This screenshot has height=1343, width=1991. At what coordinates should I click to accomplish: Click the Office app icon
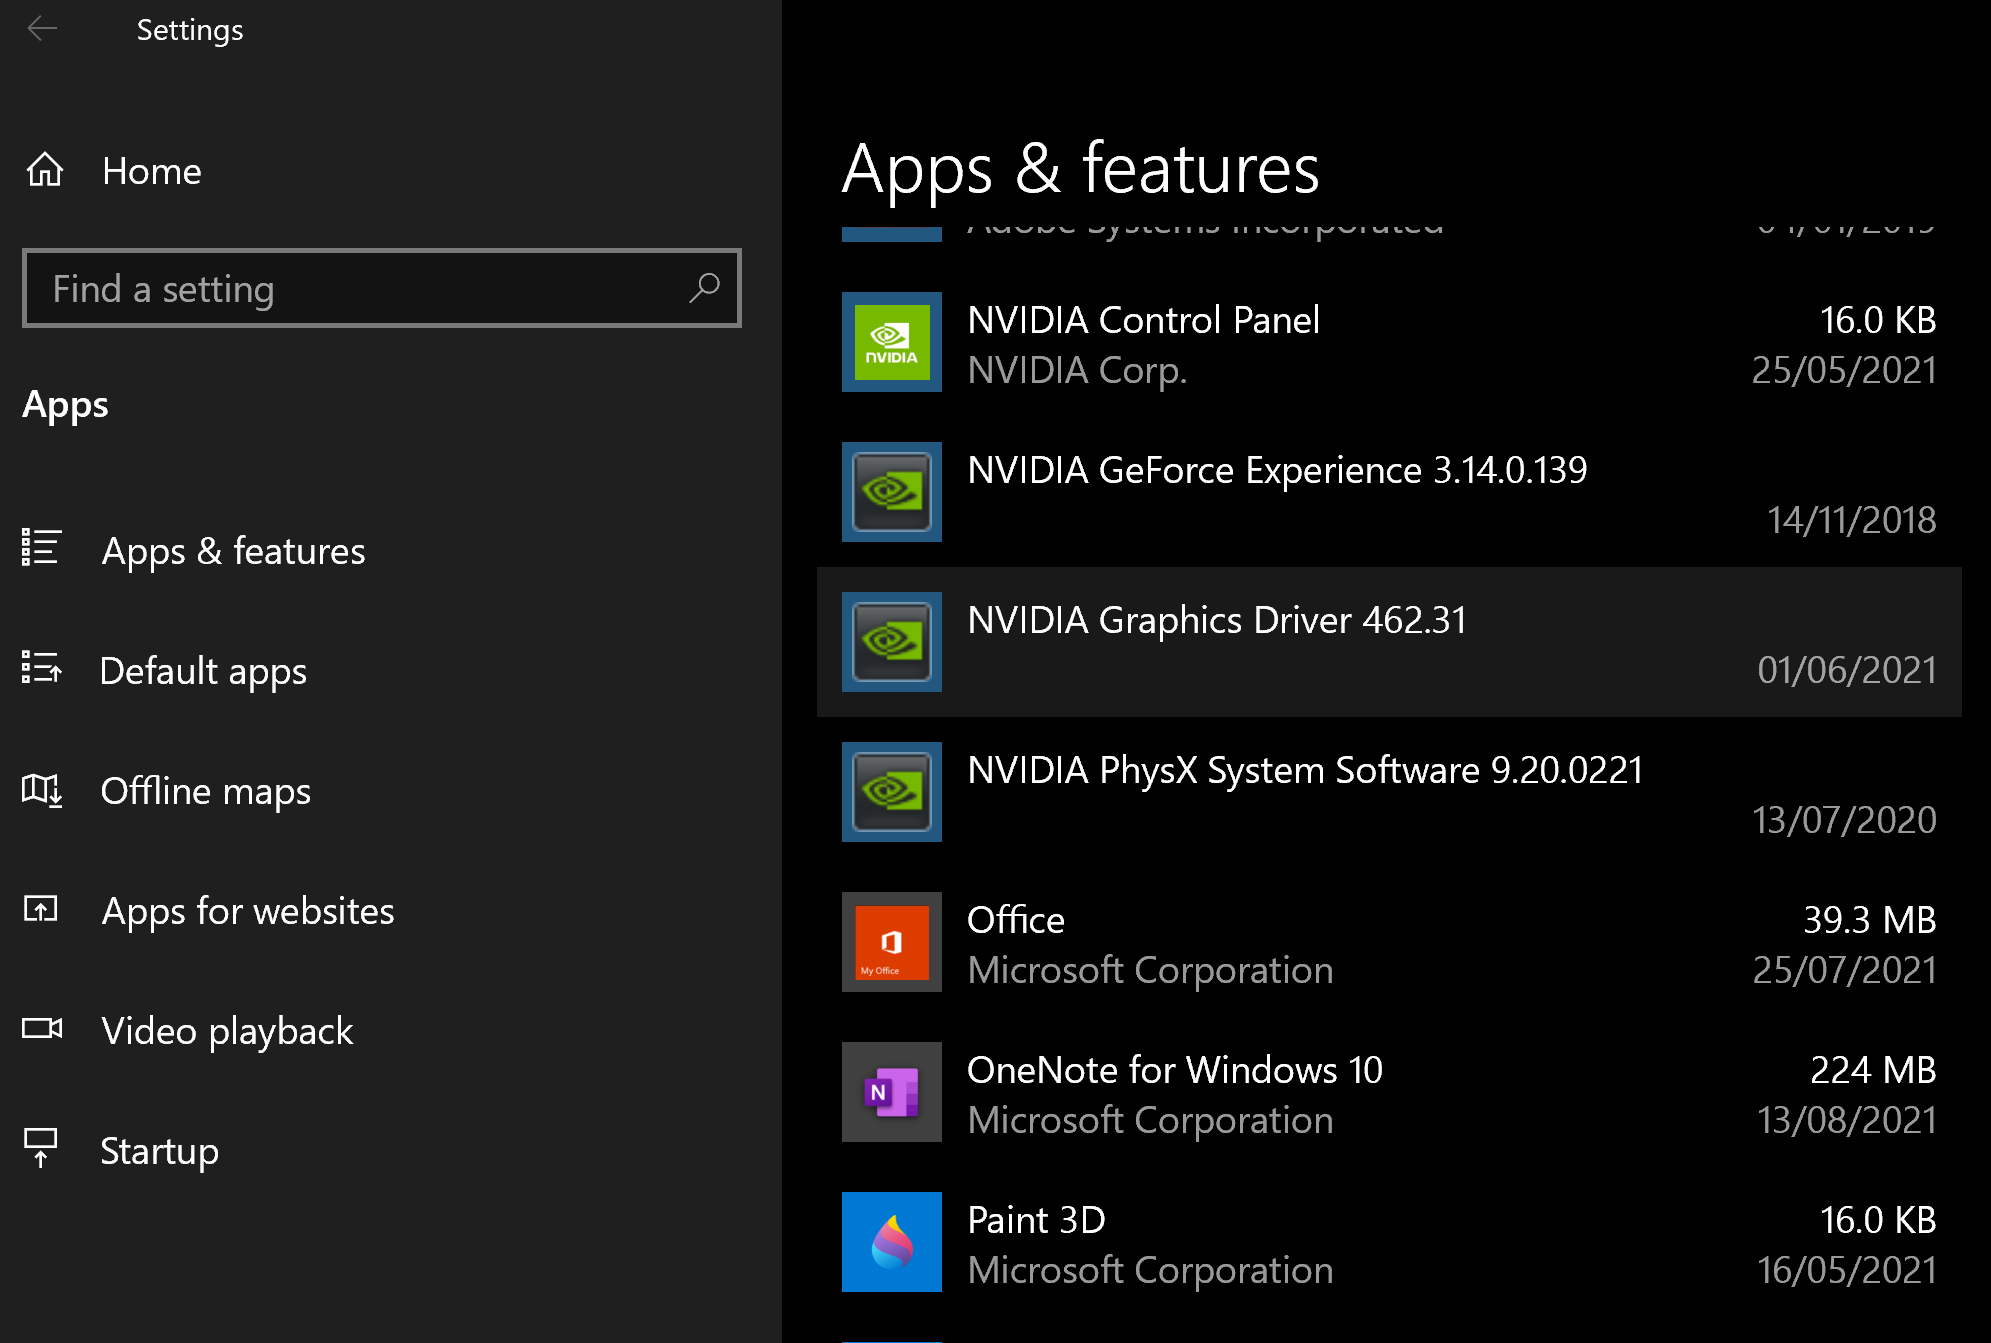click(892, 942)
